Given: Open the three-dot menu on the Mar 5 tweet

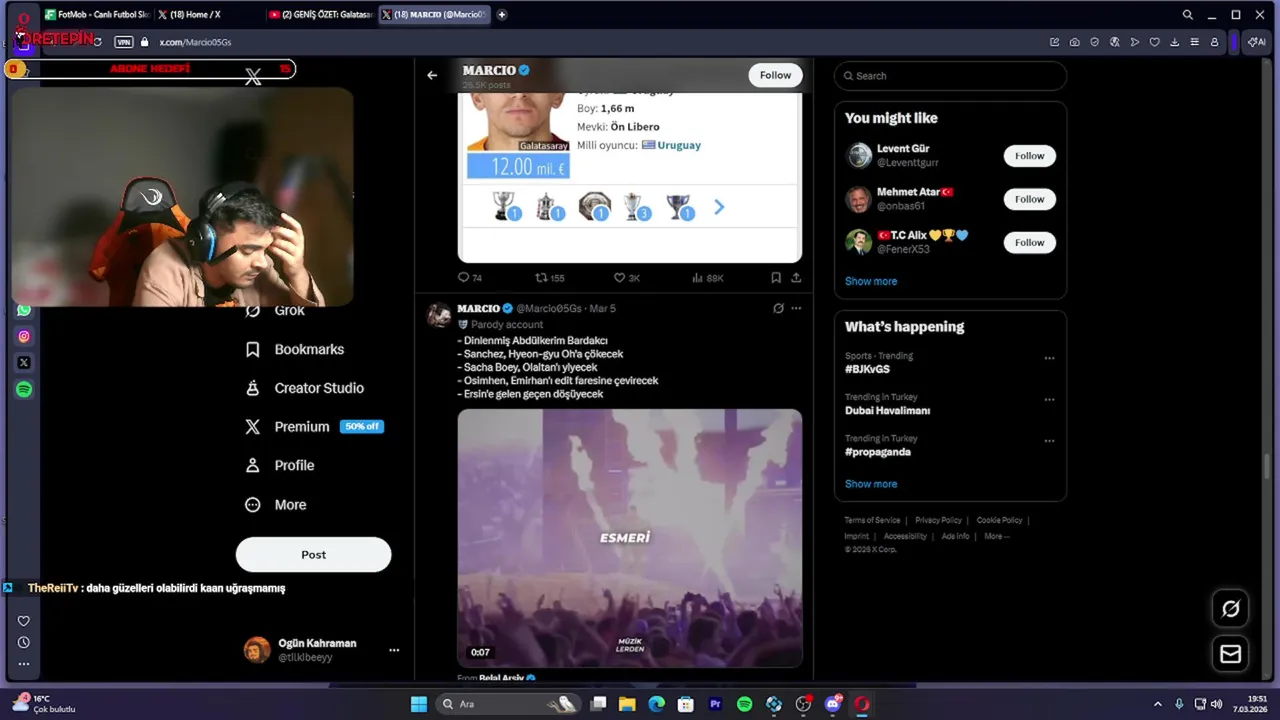Looking at the screenshot, I should (x=796, y=308).
